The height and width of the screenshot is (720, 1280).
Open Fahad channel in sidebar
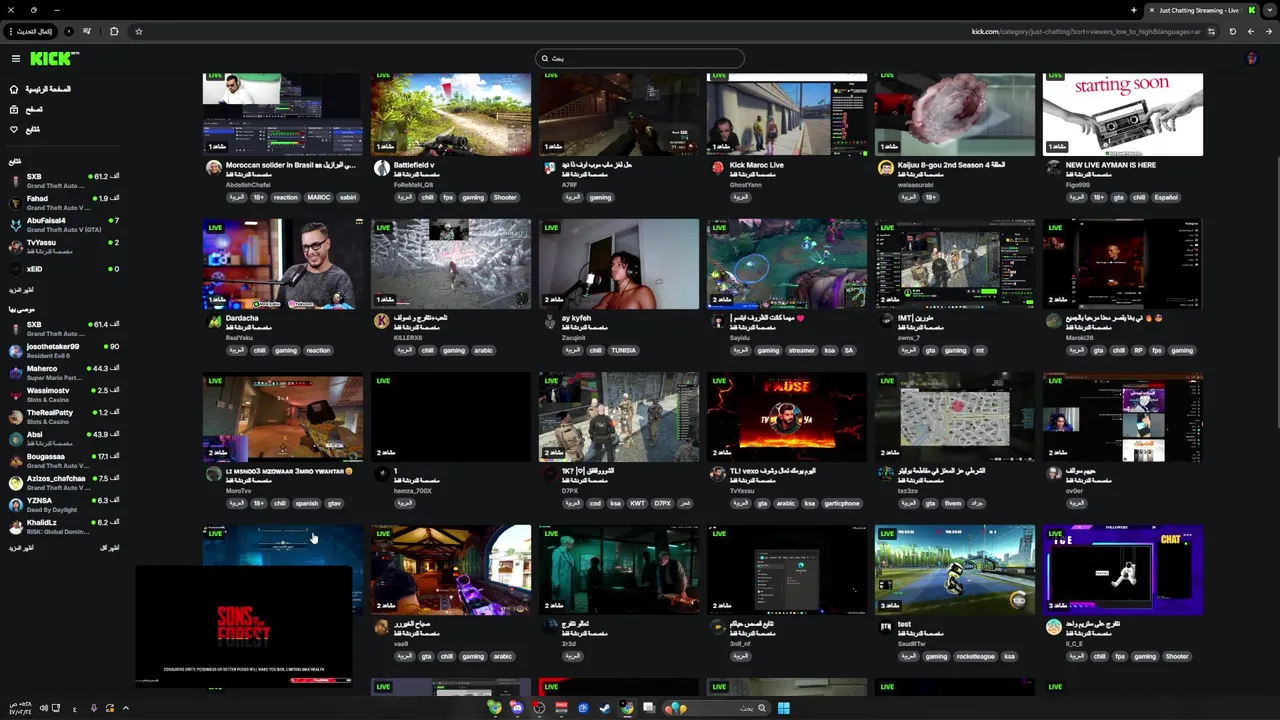64,202
